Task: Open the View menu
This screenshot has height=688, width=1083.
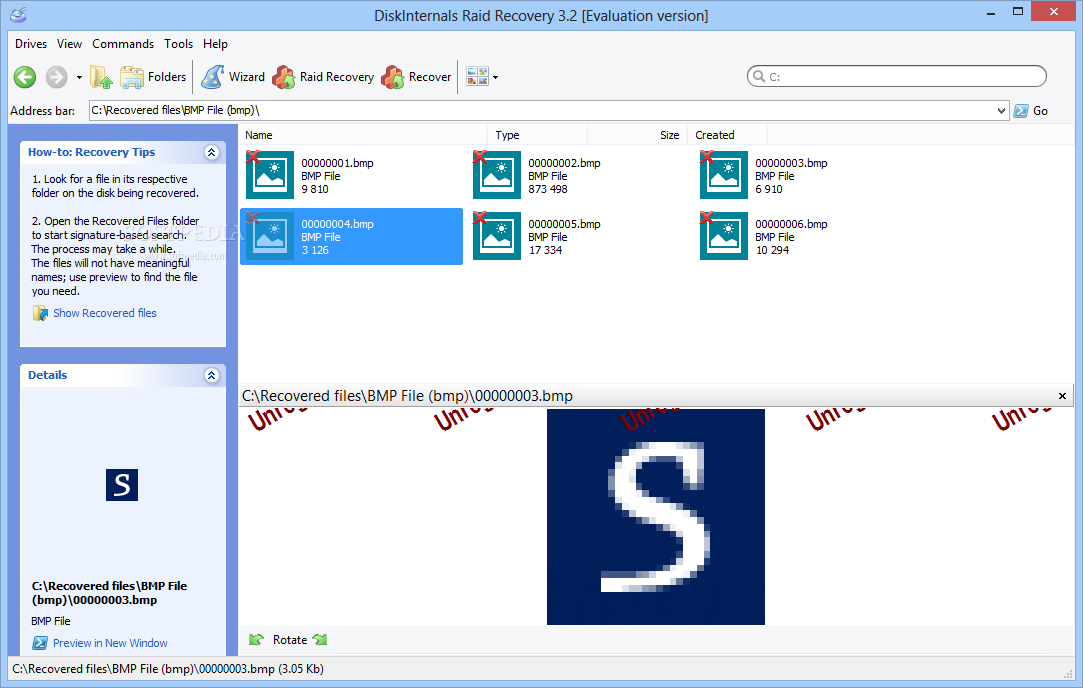Action: pyautogui.click(x=69, y=44)
